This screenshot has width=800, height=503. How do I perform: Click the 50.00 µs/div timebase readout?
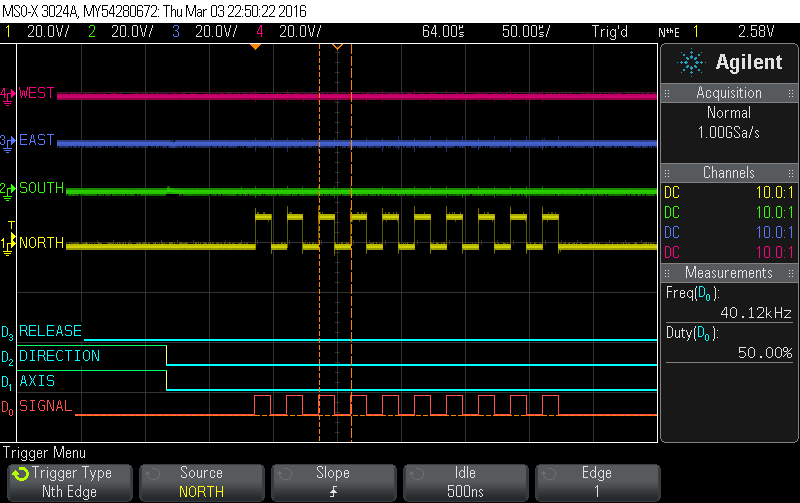pos(525,32)
